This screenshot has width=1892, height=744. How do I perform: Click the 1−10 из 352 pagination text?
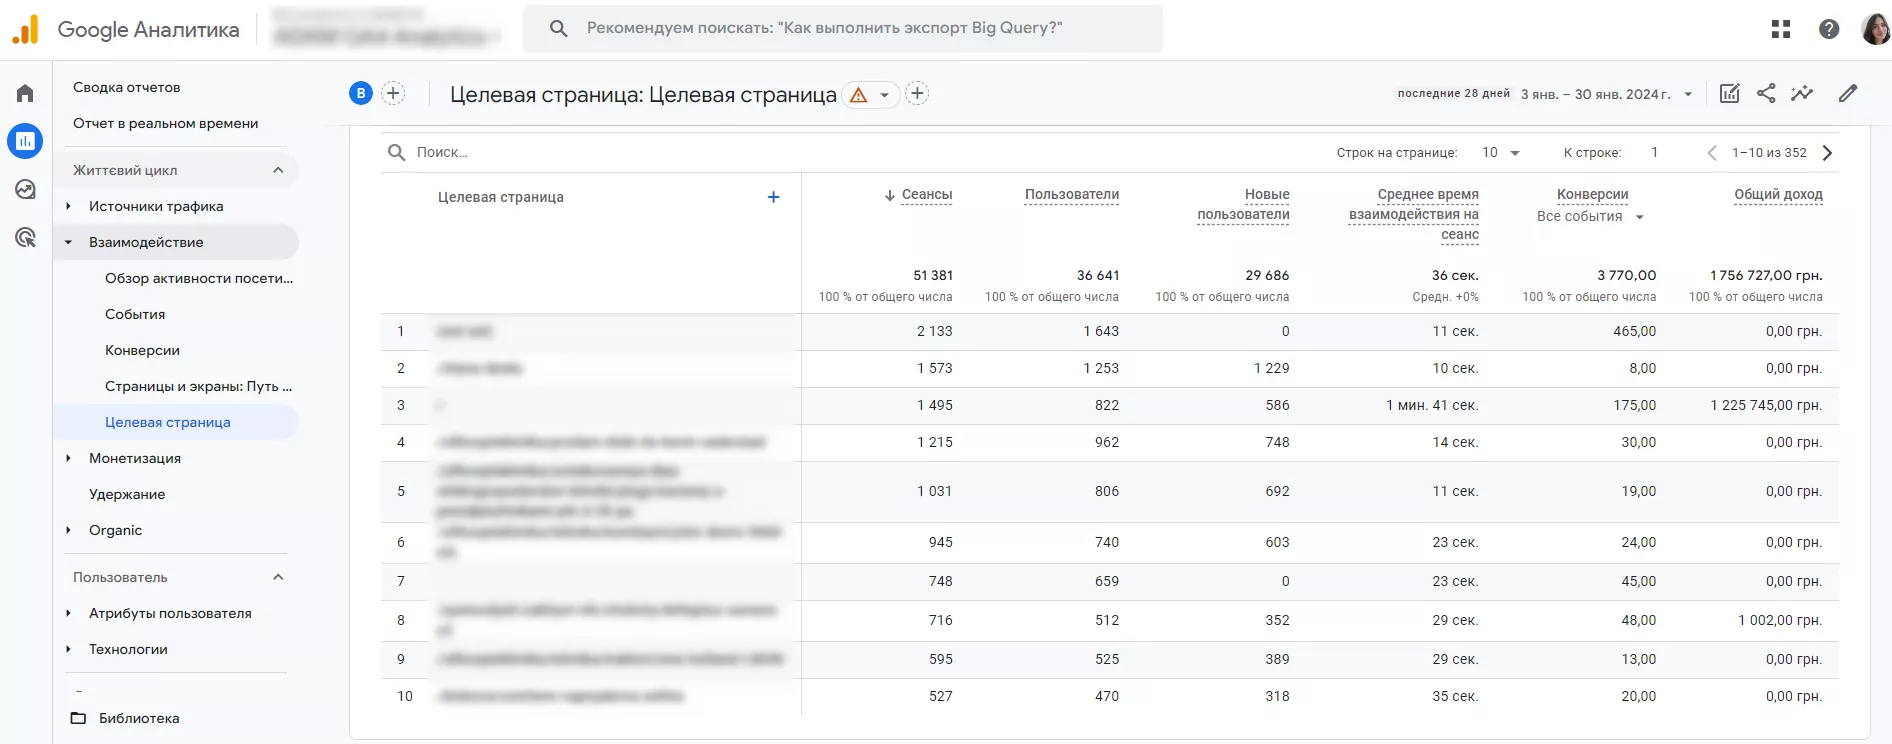1770,153
